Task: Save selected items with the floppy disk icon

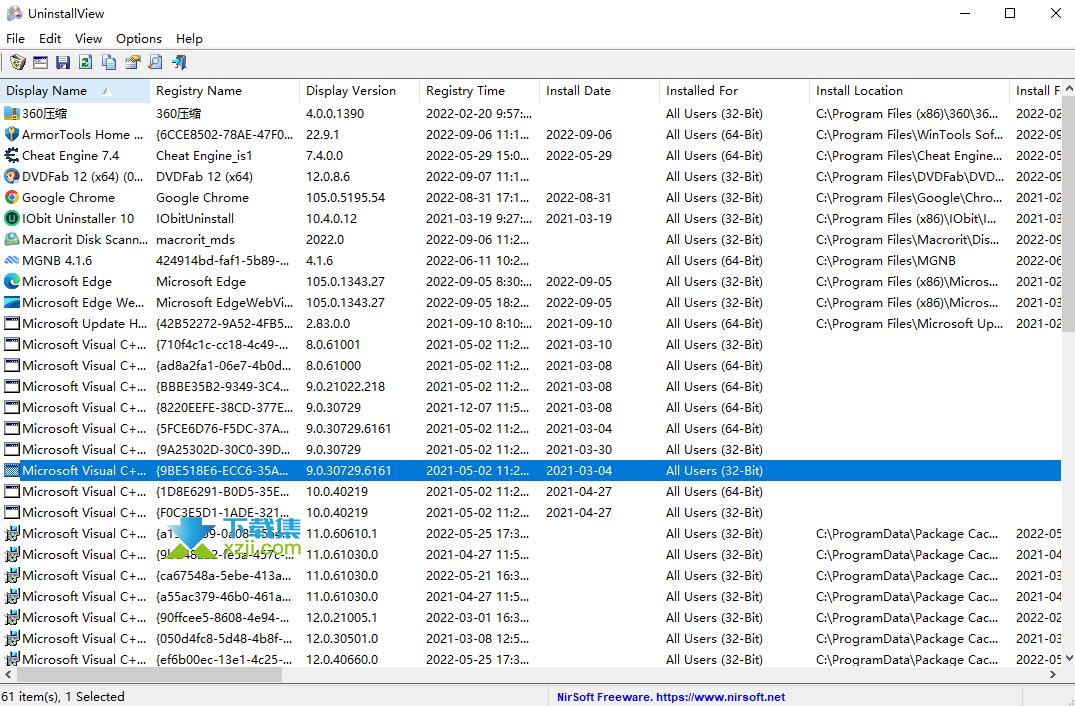Action: [x=63, y=62]
